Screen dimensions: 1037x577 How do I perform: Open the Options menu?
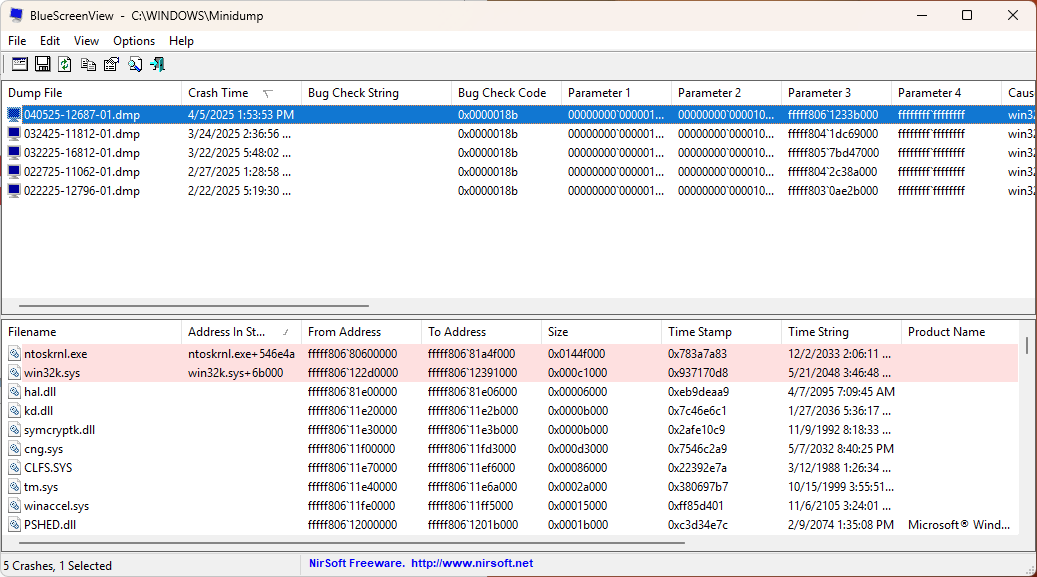click(134, 41)
